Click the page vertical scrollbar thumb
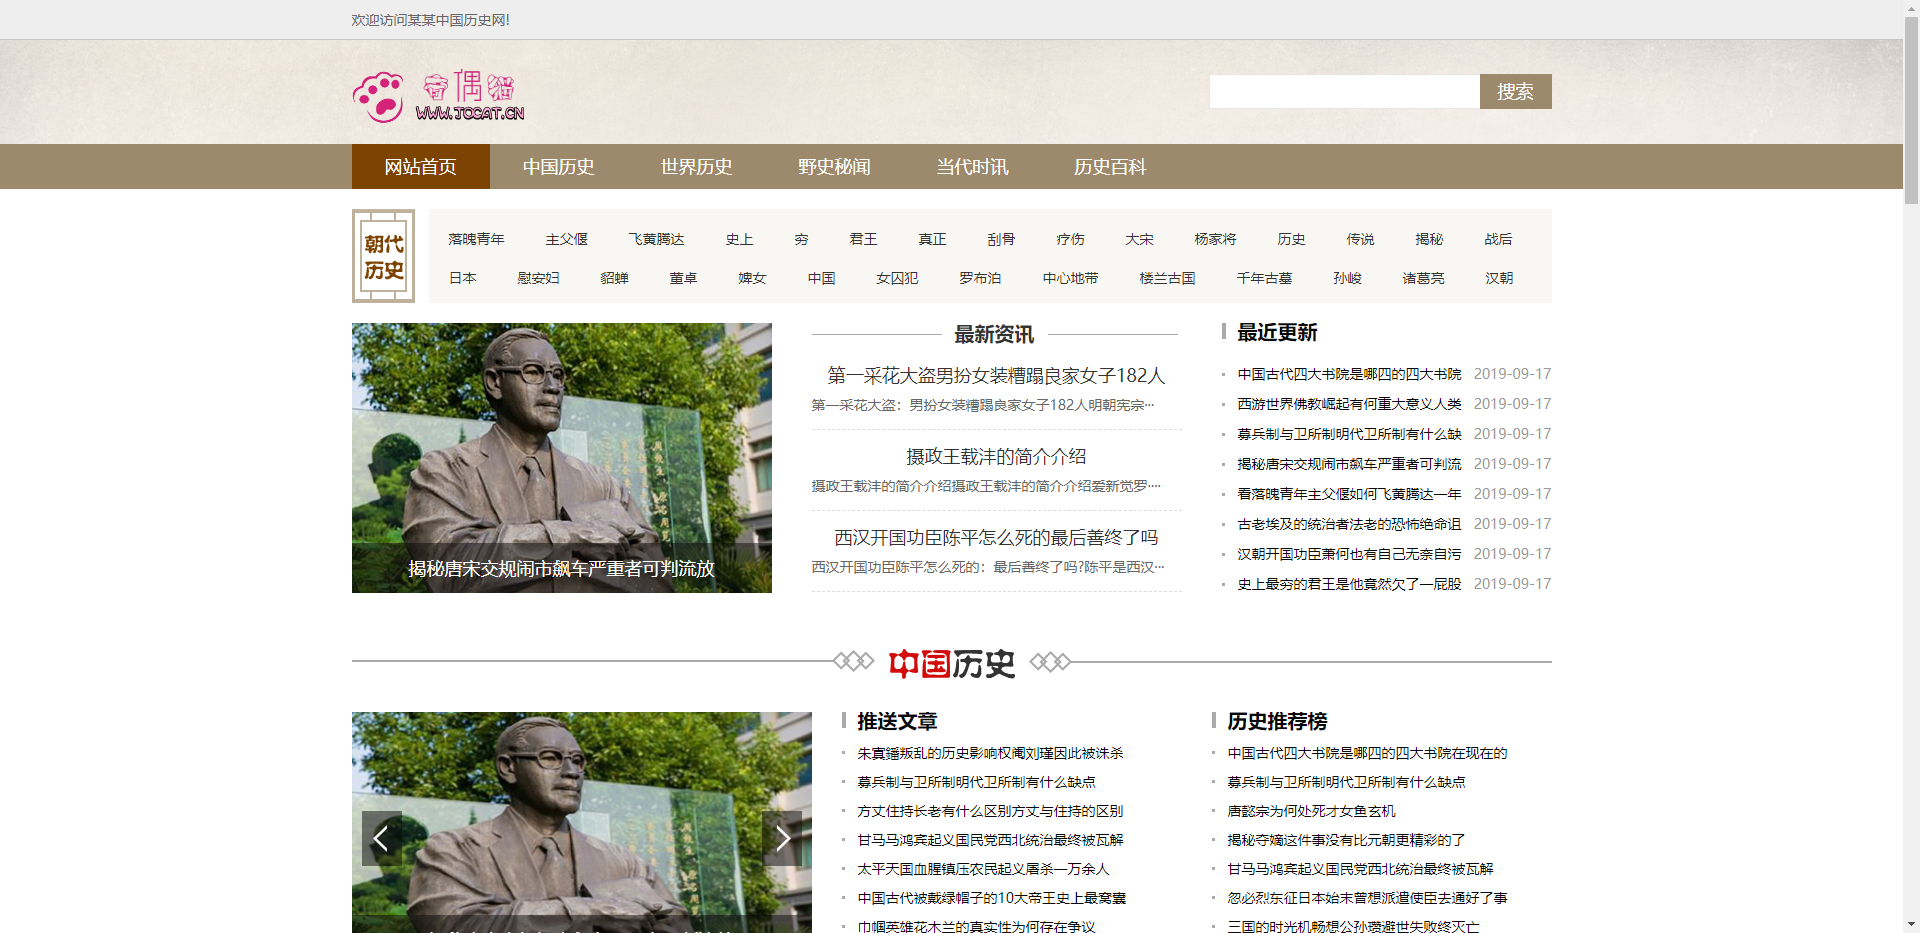This screenshot has height=933, width=1920. point(1911,110)
